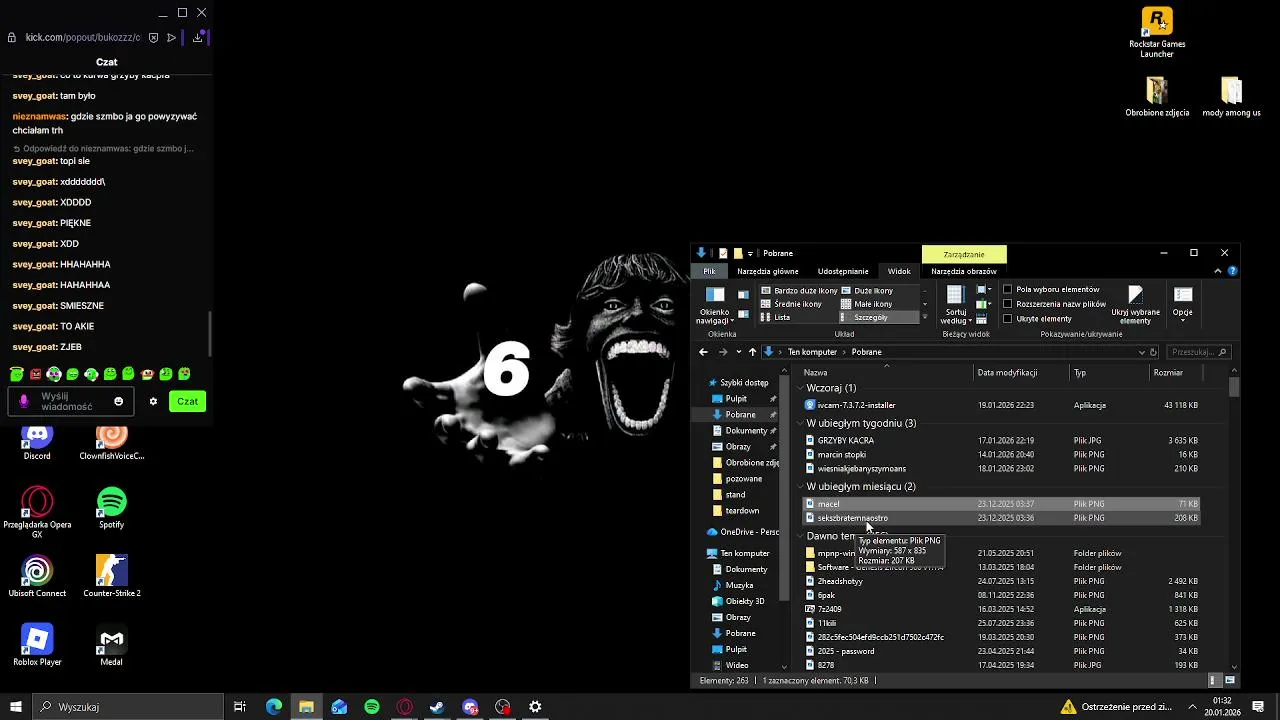This screenshot has height=720, width=1280.
Task: Click the Back arrow in Explorer
Action: point(703,352)
